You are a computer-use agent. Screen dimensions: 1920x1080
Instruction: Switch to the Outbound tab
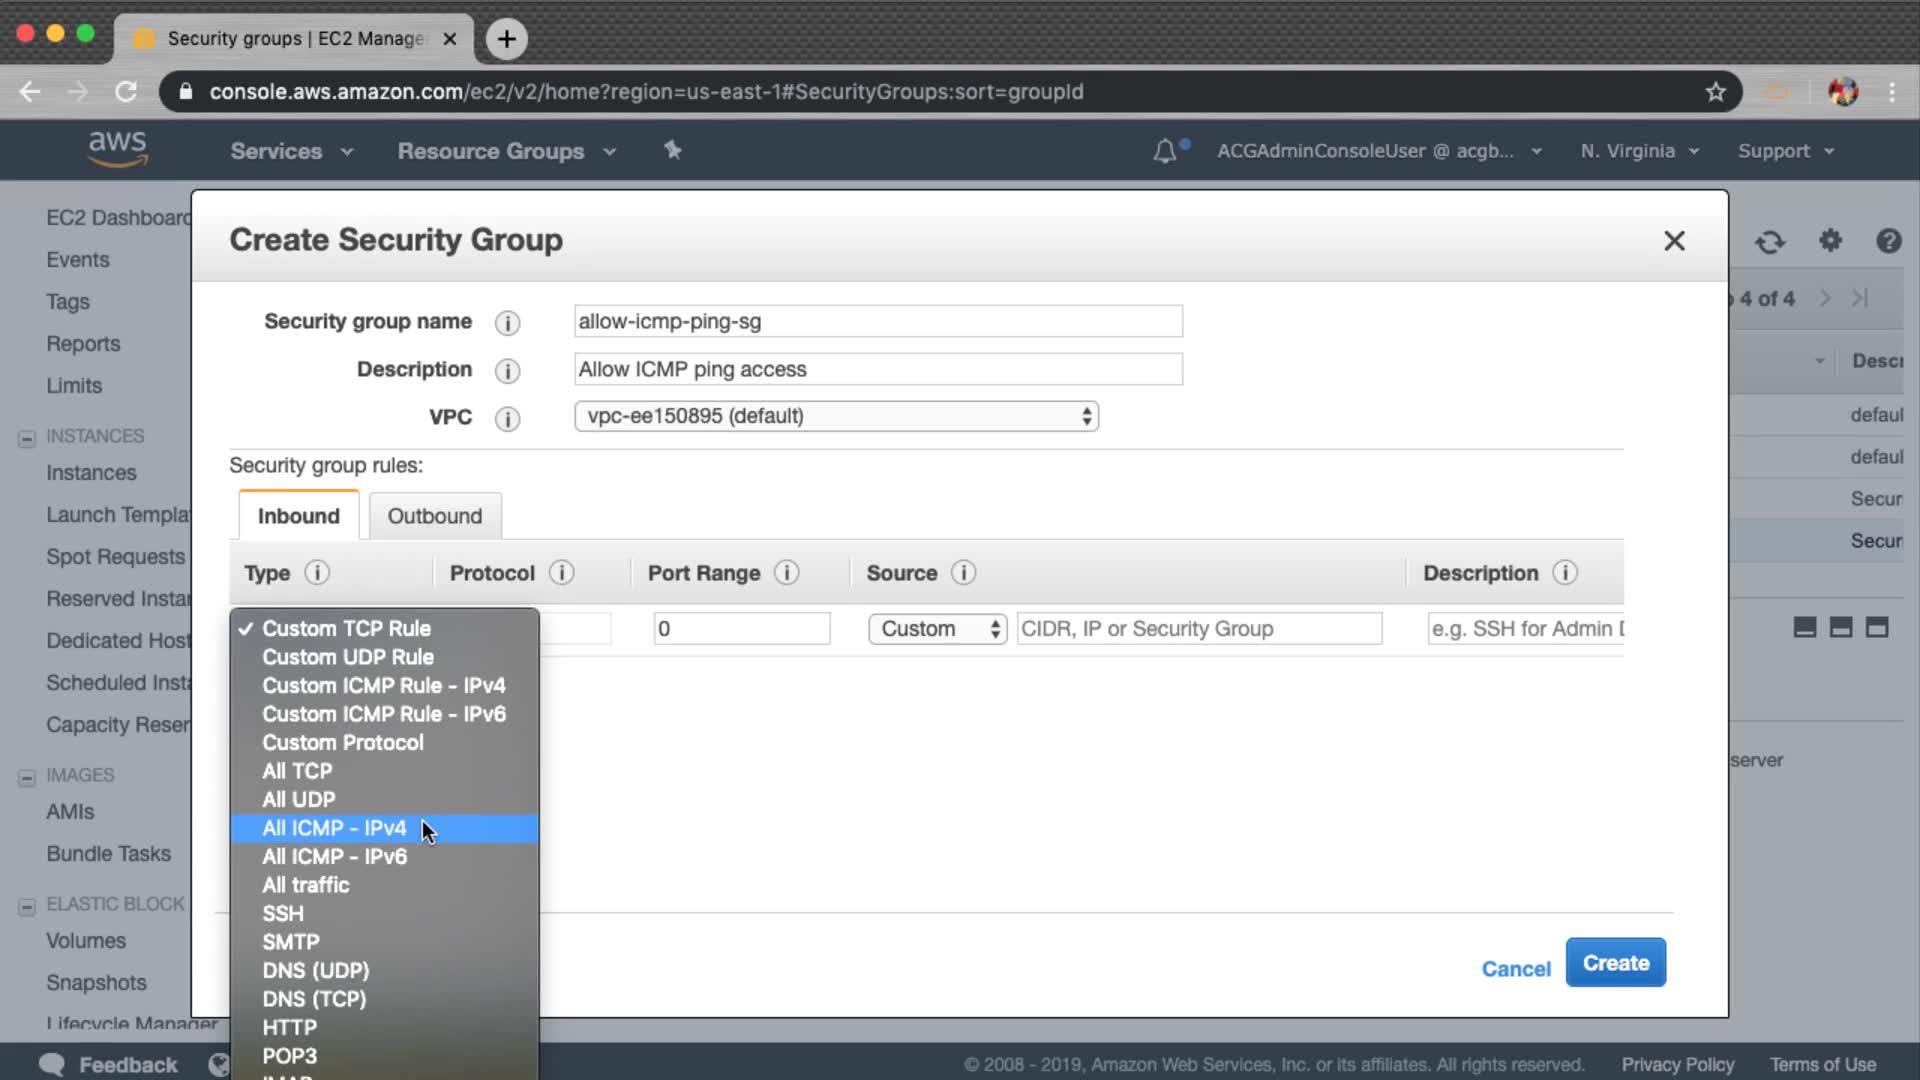click(434, 516)
